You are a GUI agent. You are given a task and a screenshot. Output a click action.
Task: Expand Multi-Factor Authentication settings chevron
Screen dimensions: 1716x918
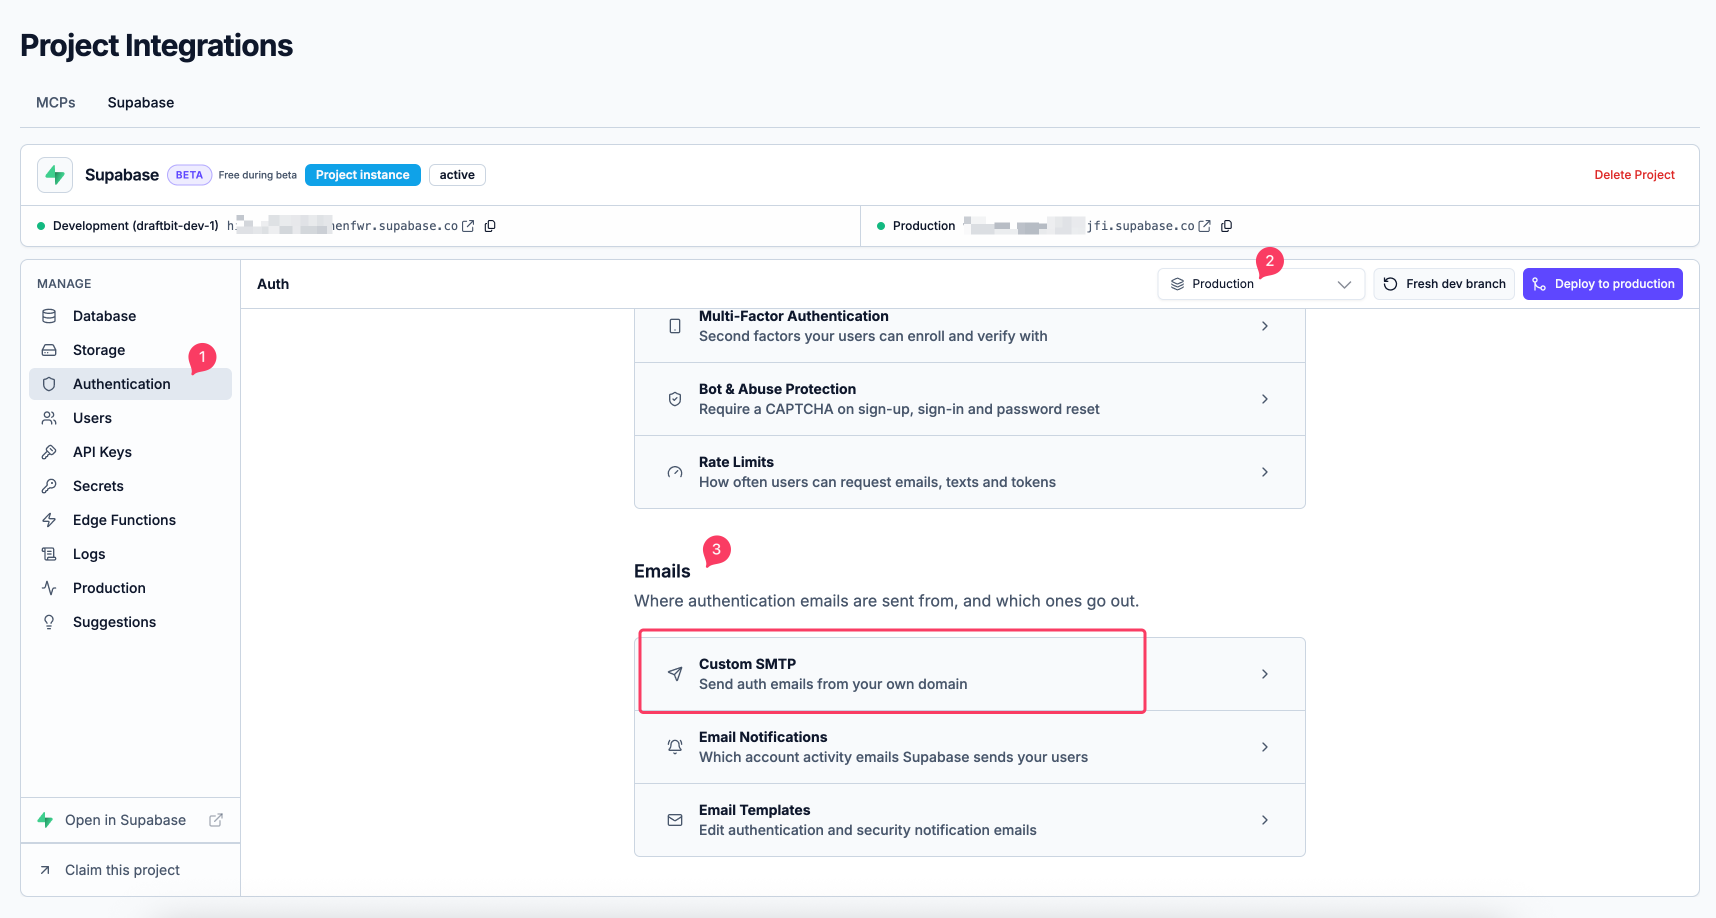pyautogui.click(x=1265, y=326)
